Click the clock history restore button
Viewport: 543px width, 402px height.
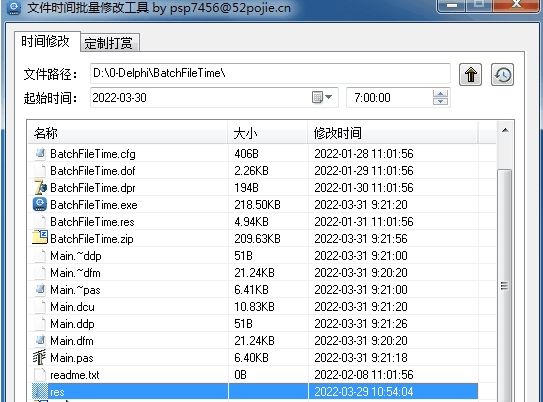point(502,74)
